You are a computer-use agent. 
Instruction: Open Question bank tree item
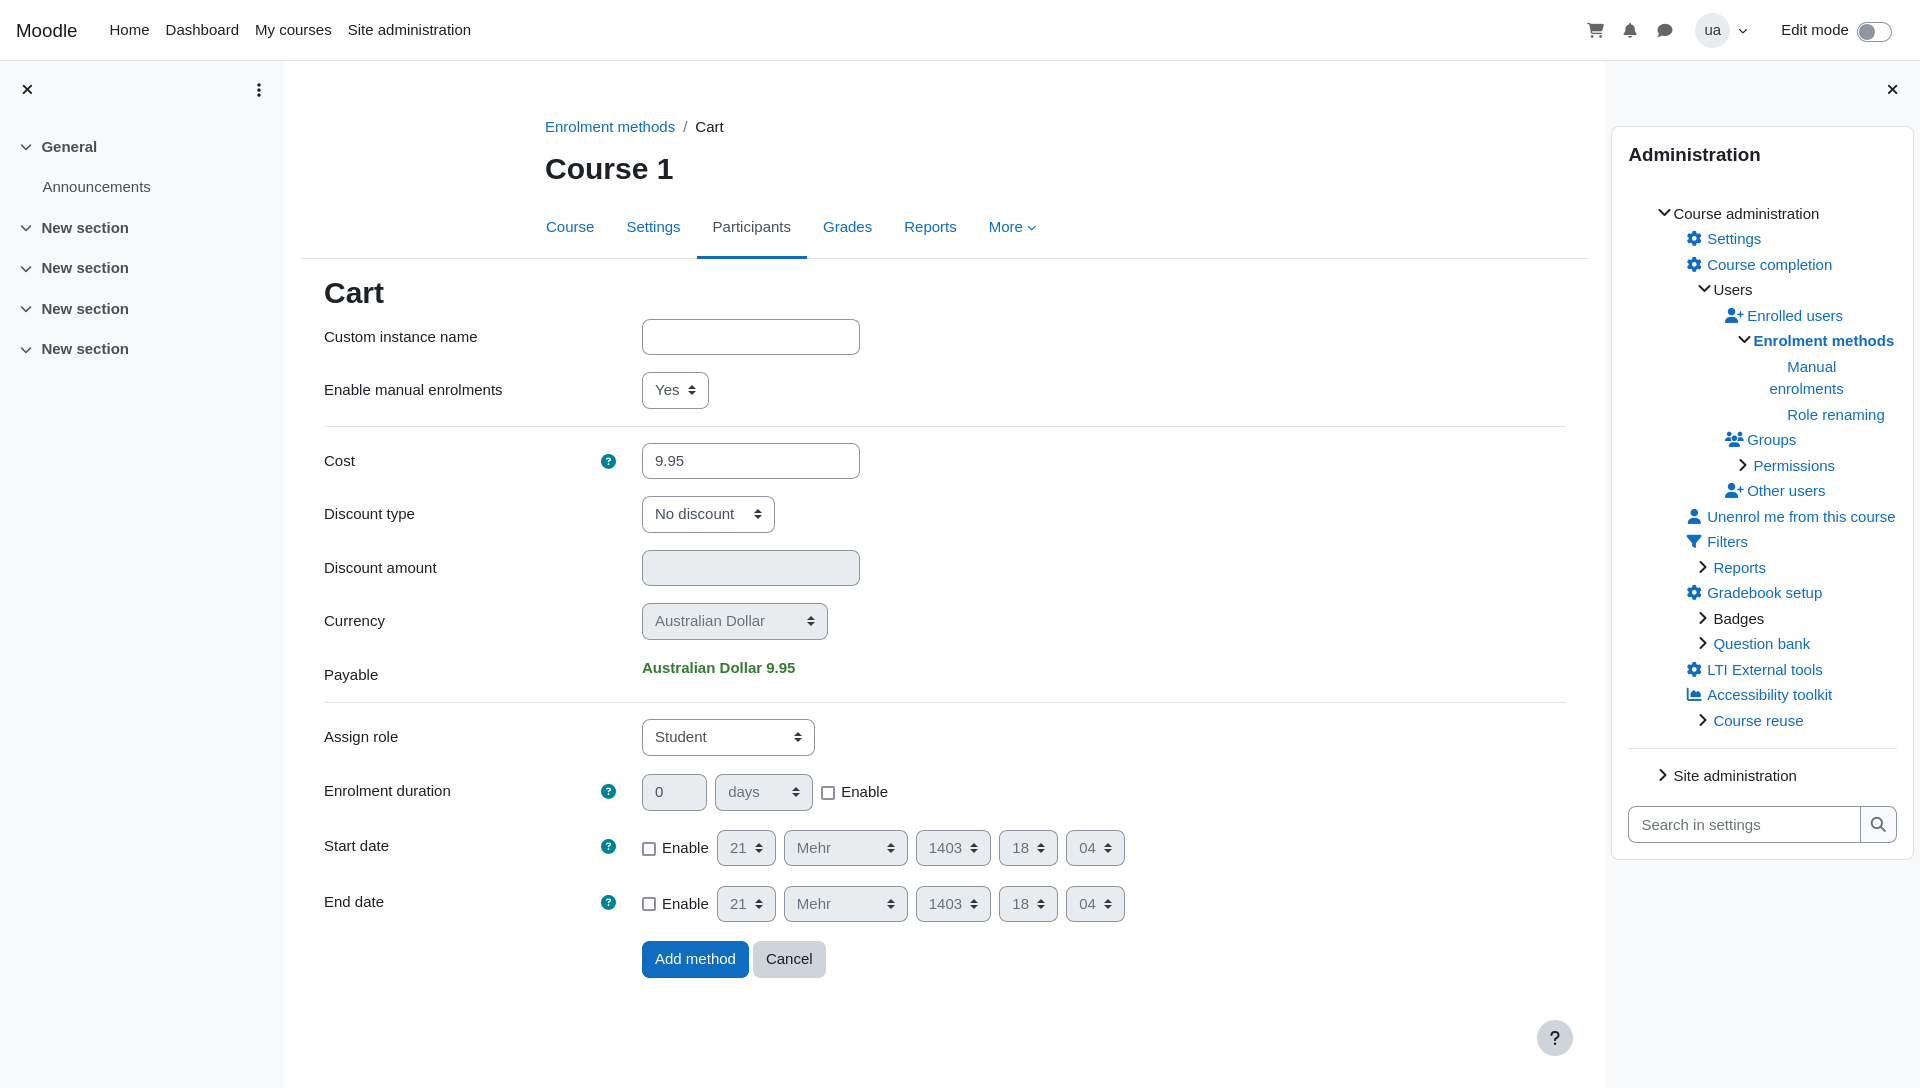(1762, 644)
